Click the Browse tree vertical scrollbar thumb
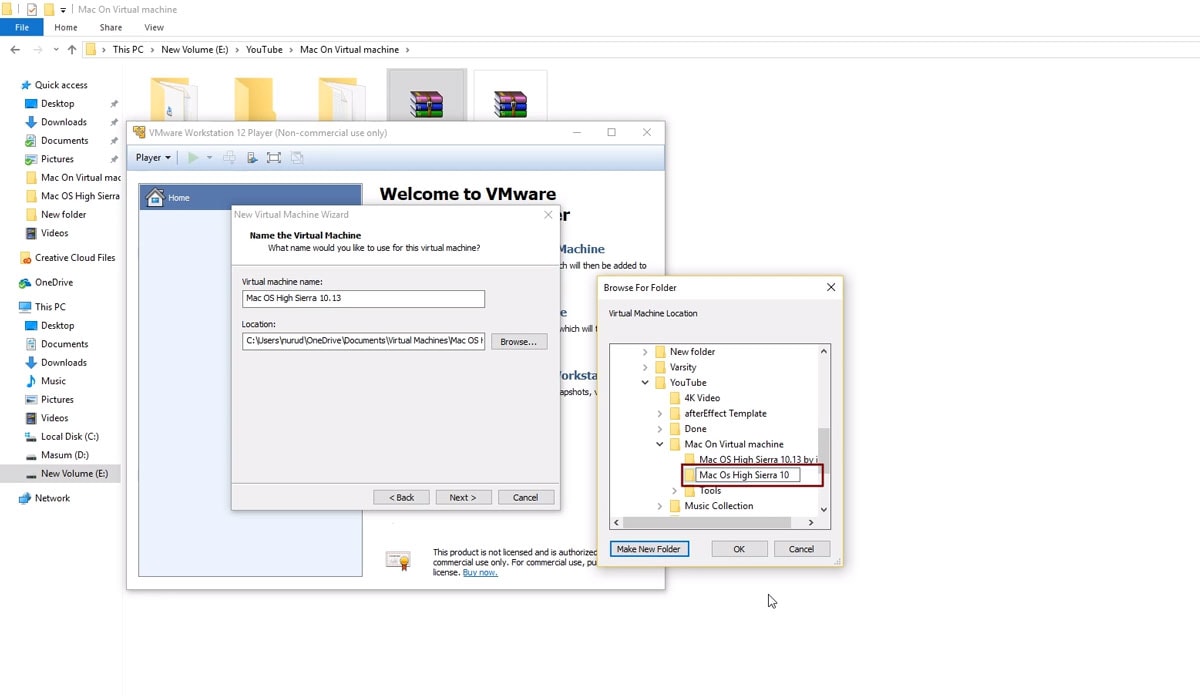1200x696 pixels. (x=824, y=450)
